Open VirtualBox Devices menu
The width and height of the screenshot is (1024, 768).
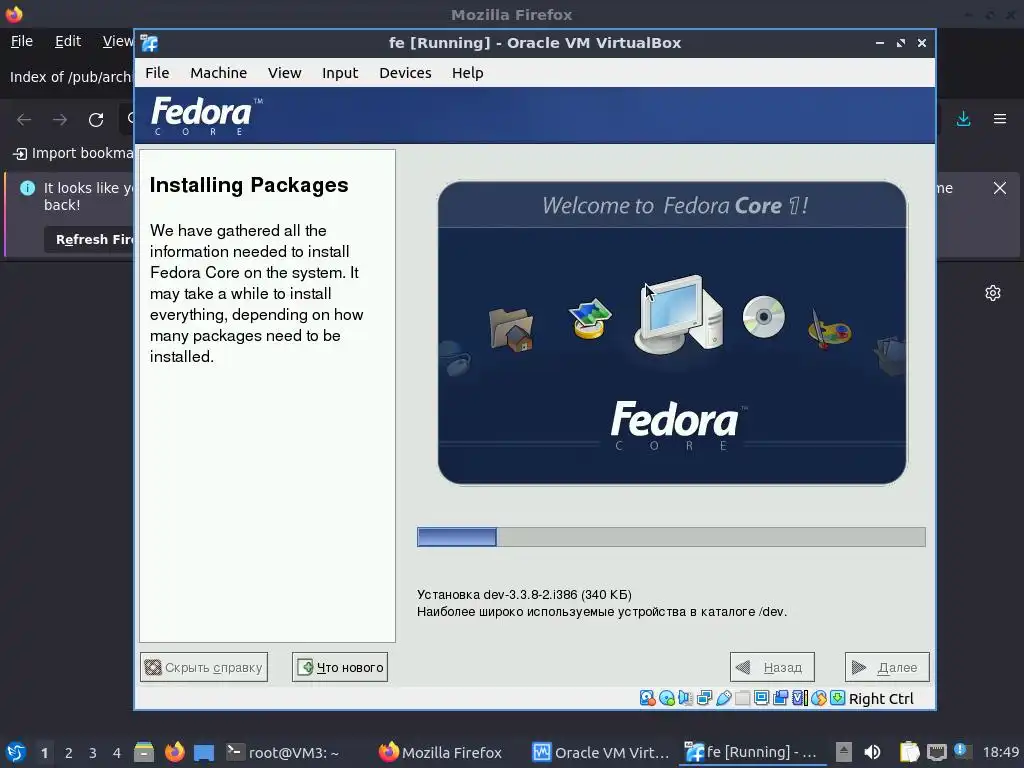pyautogui.click(x=406, y=73)
